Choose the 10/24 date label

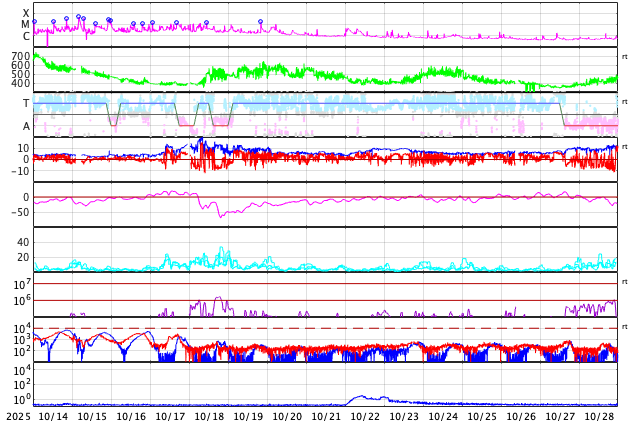tap(443, 416)
